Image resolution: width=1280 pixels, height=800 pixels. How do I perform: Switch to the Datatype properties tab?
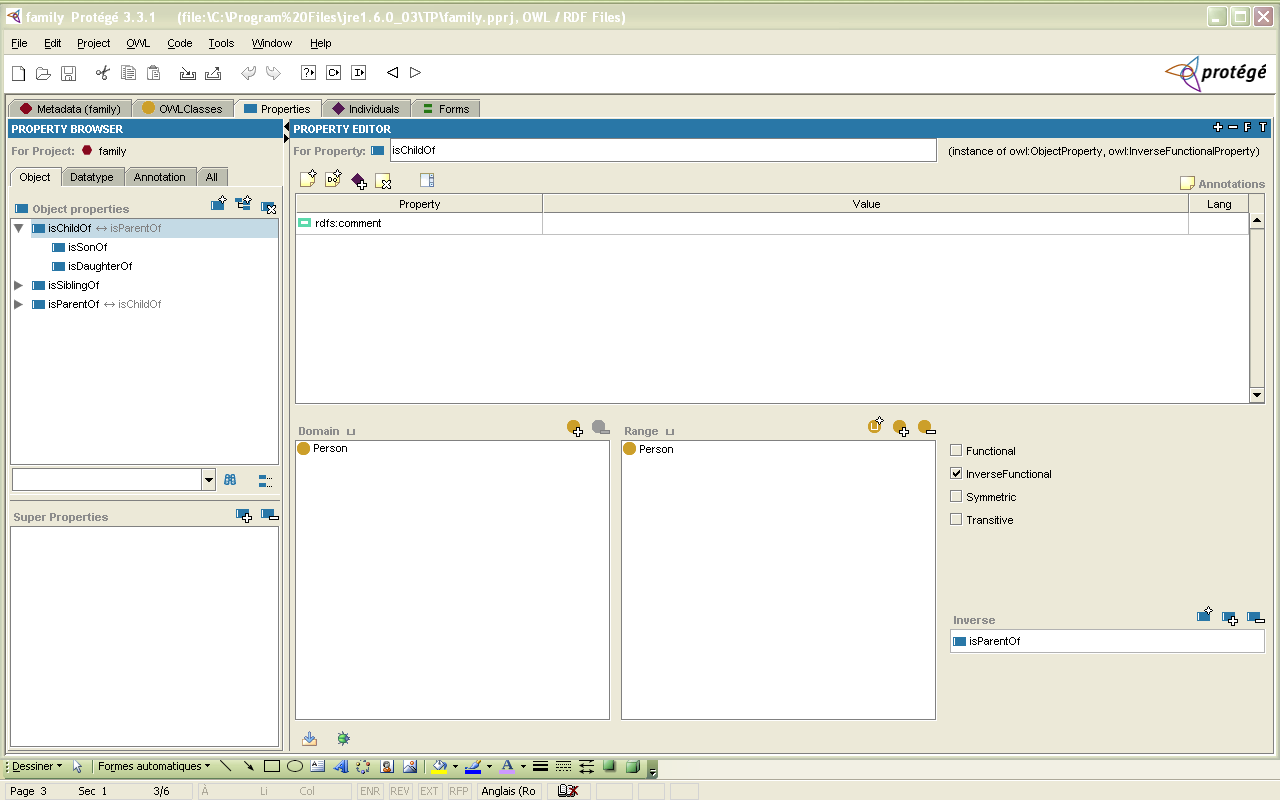pyautogui.click(x=91, y=177)
